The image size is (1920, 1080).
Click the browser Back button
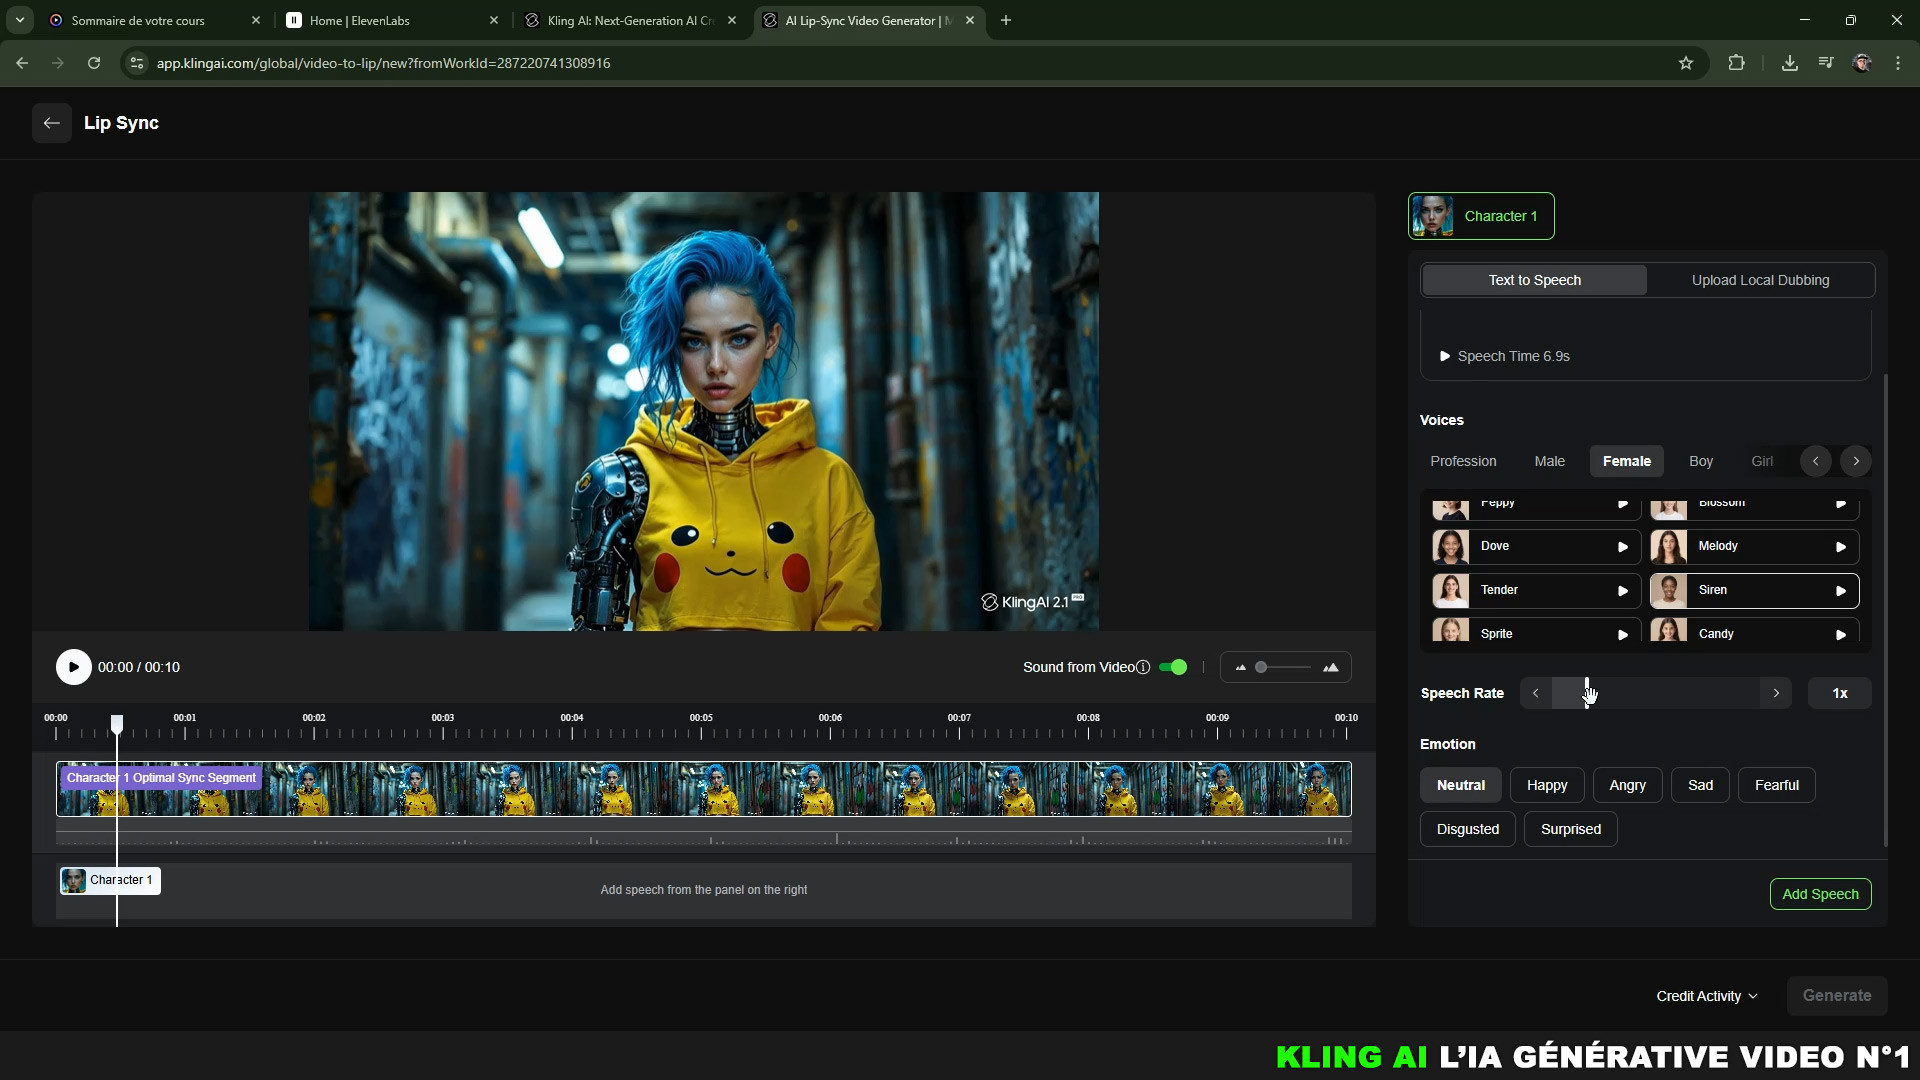22,63
